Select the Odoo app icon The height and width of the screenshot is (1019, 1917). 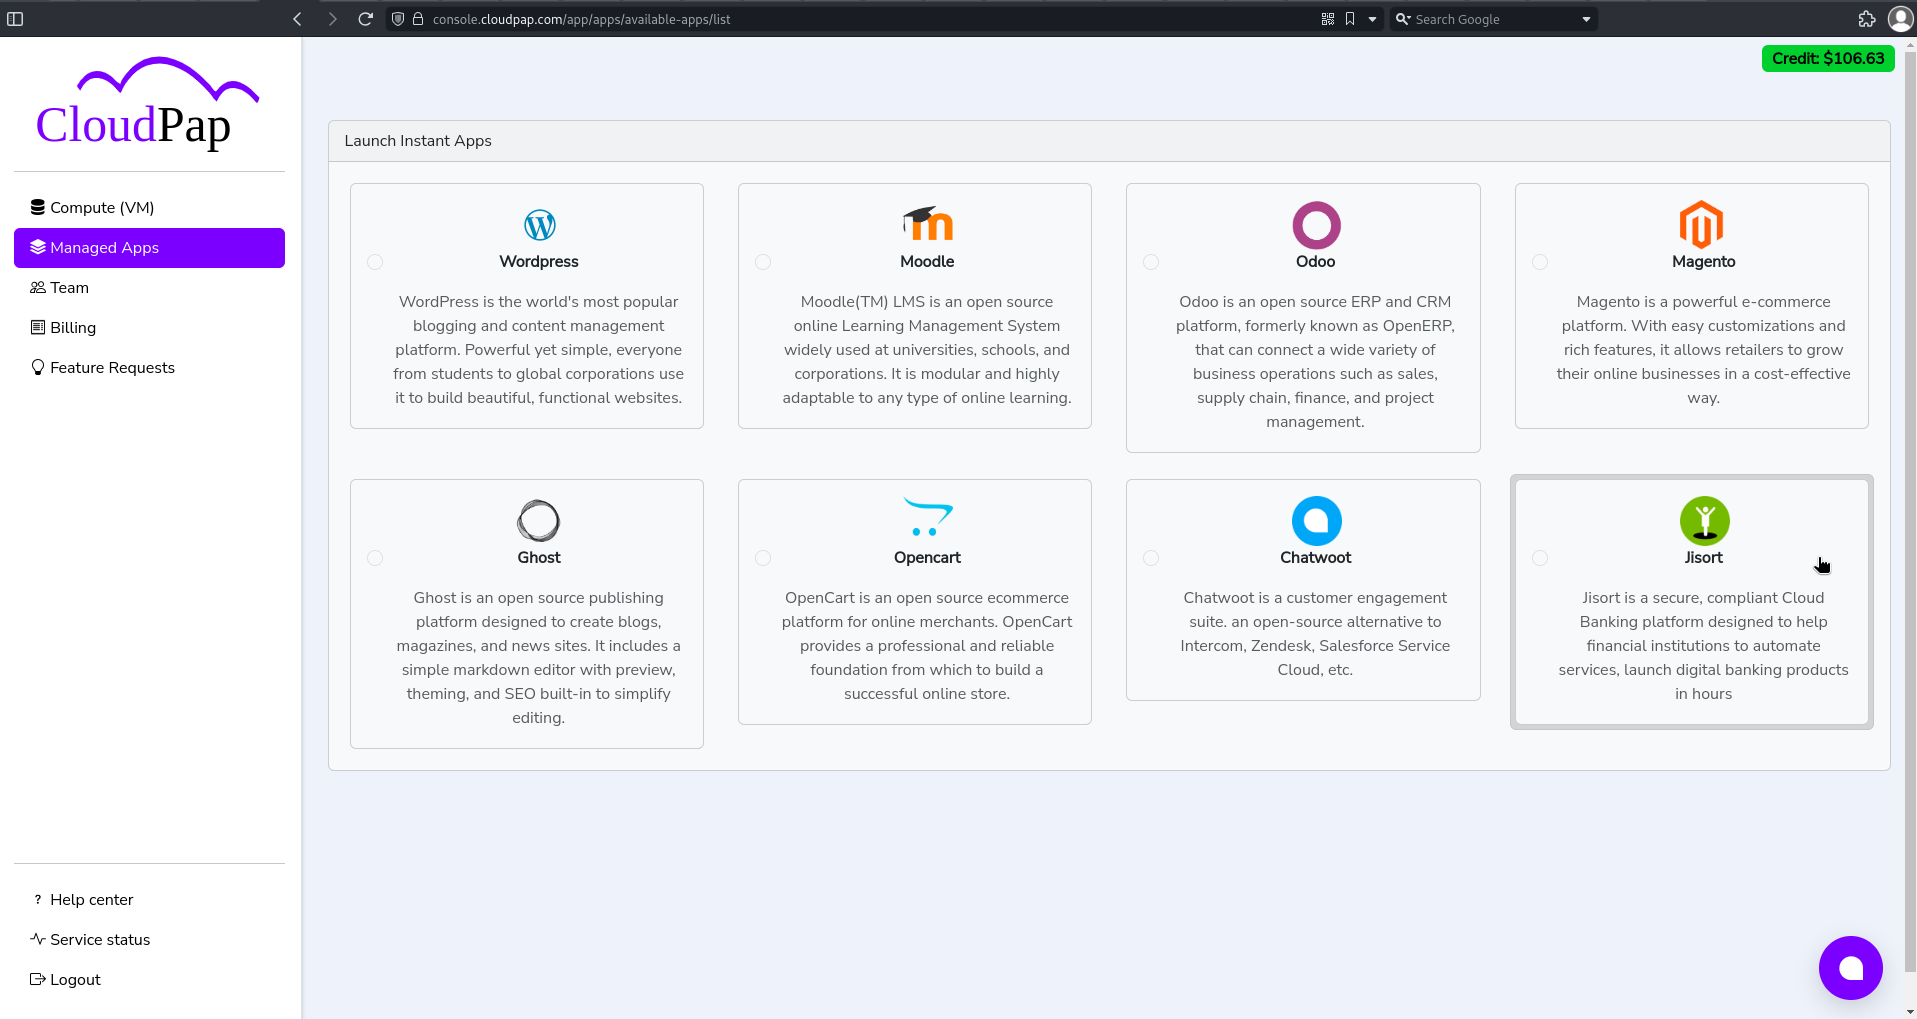coord(1315,224)
